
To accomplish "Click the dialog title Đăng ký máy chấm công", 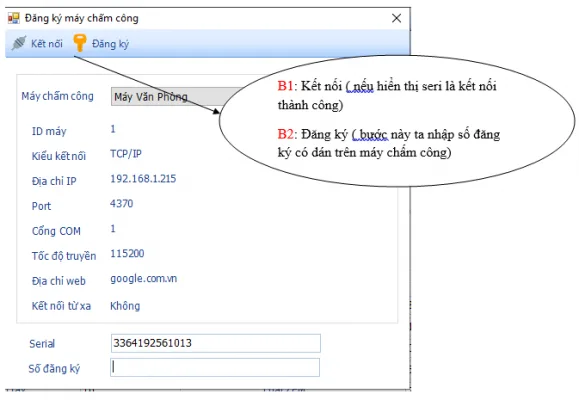I will point(82,18).
